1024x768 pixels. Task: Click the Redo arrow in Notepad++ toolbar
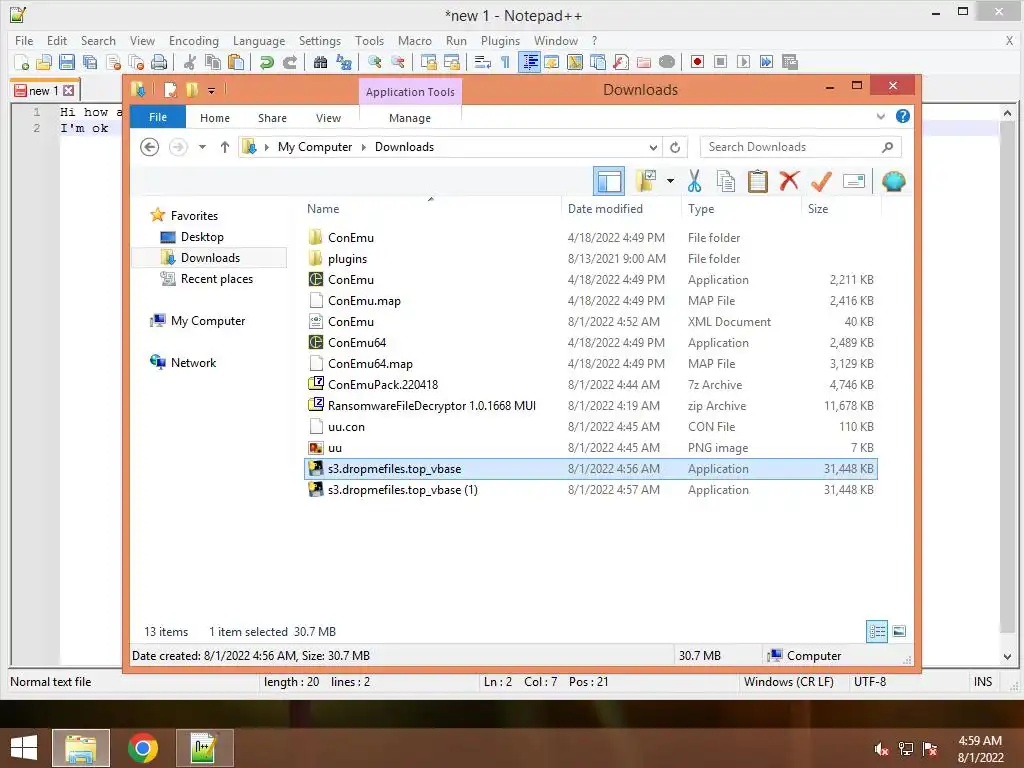289,62
